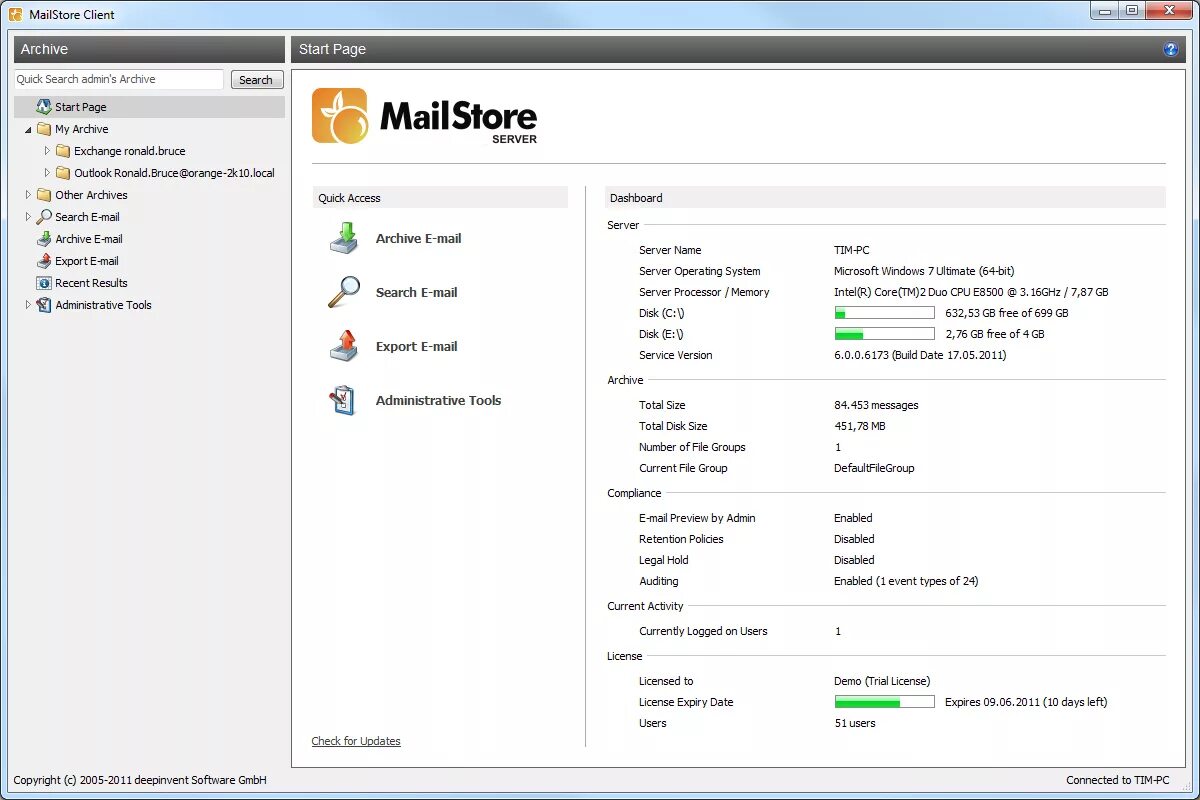Click the Export E-mail icon in the tree

44,261
